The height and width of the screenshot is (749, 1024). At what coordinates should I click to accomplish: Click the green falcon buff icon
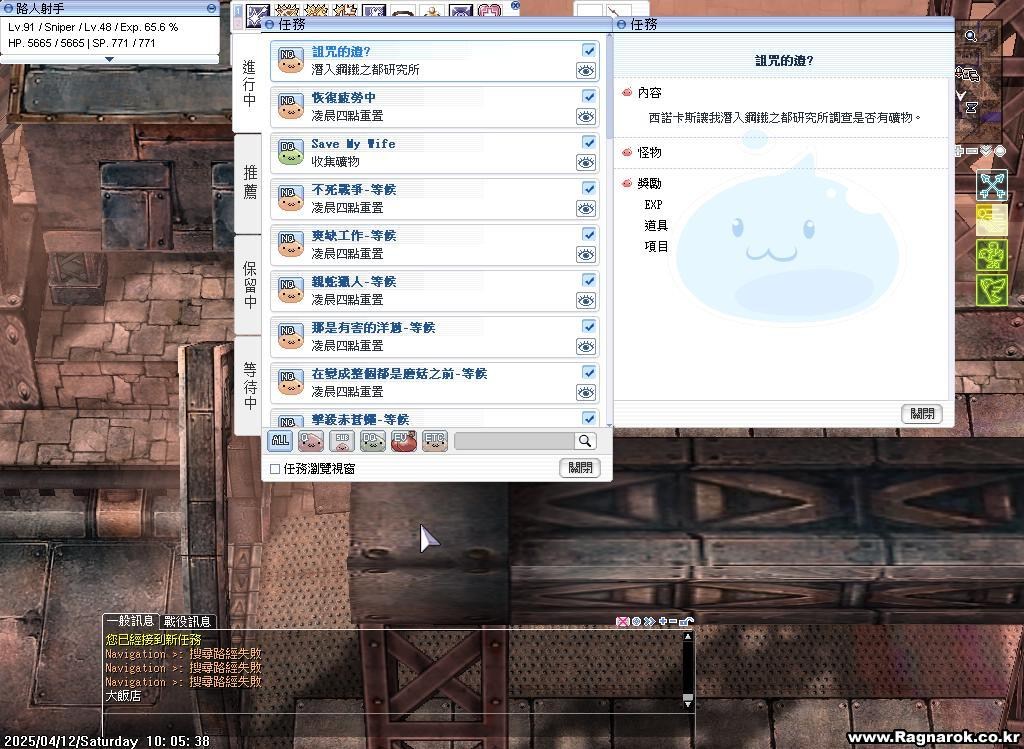click(x=992, y=290)
